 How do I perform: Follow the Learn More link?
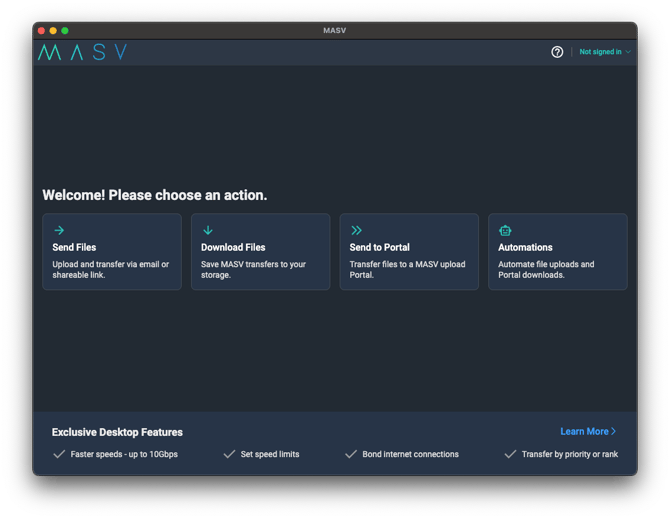pos(585,432)
